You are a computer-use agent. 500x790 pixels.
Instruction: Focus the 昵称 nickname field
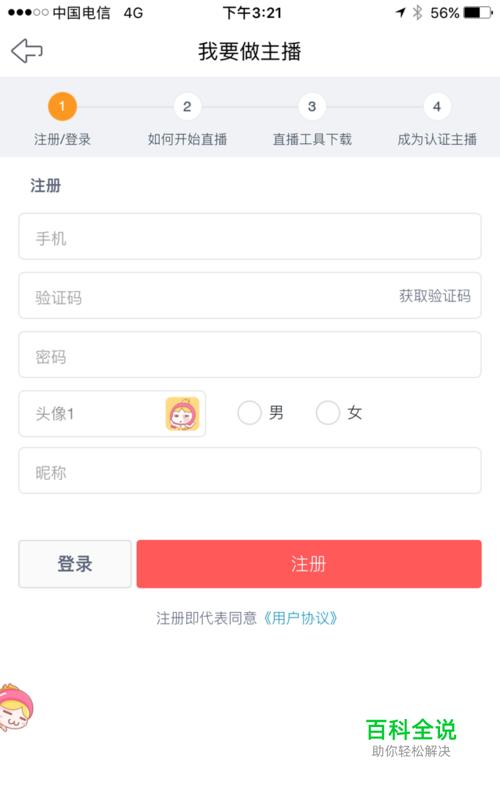click(x=250, y=471)
